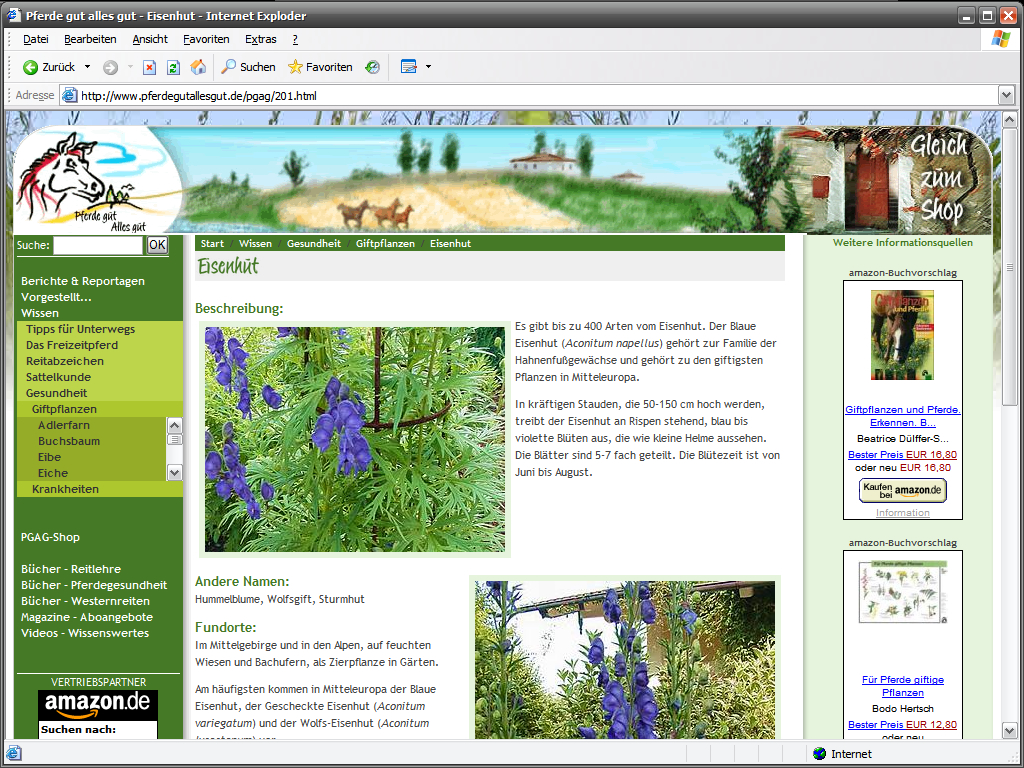This screenshot has height=768, width=1024.
Task: Select Giftpflanzen submenu item
Action: [x=64, y=409]
